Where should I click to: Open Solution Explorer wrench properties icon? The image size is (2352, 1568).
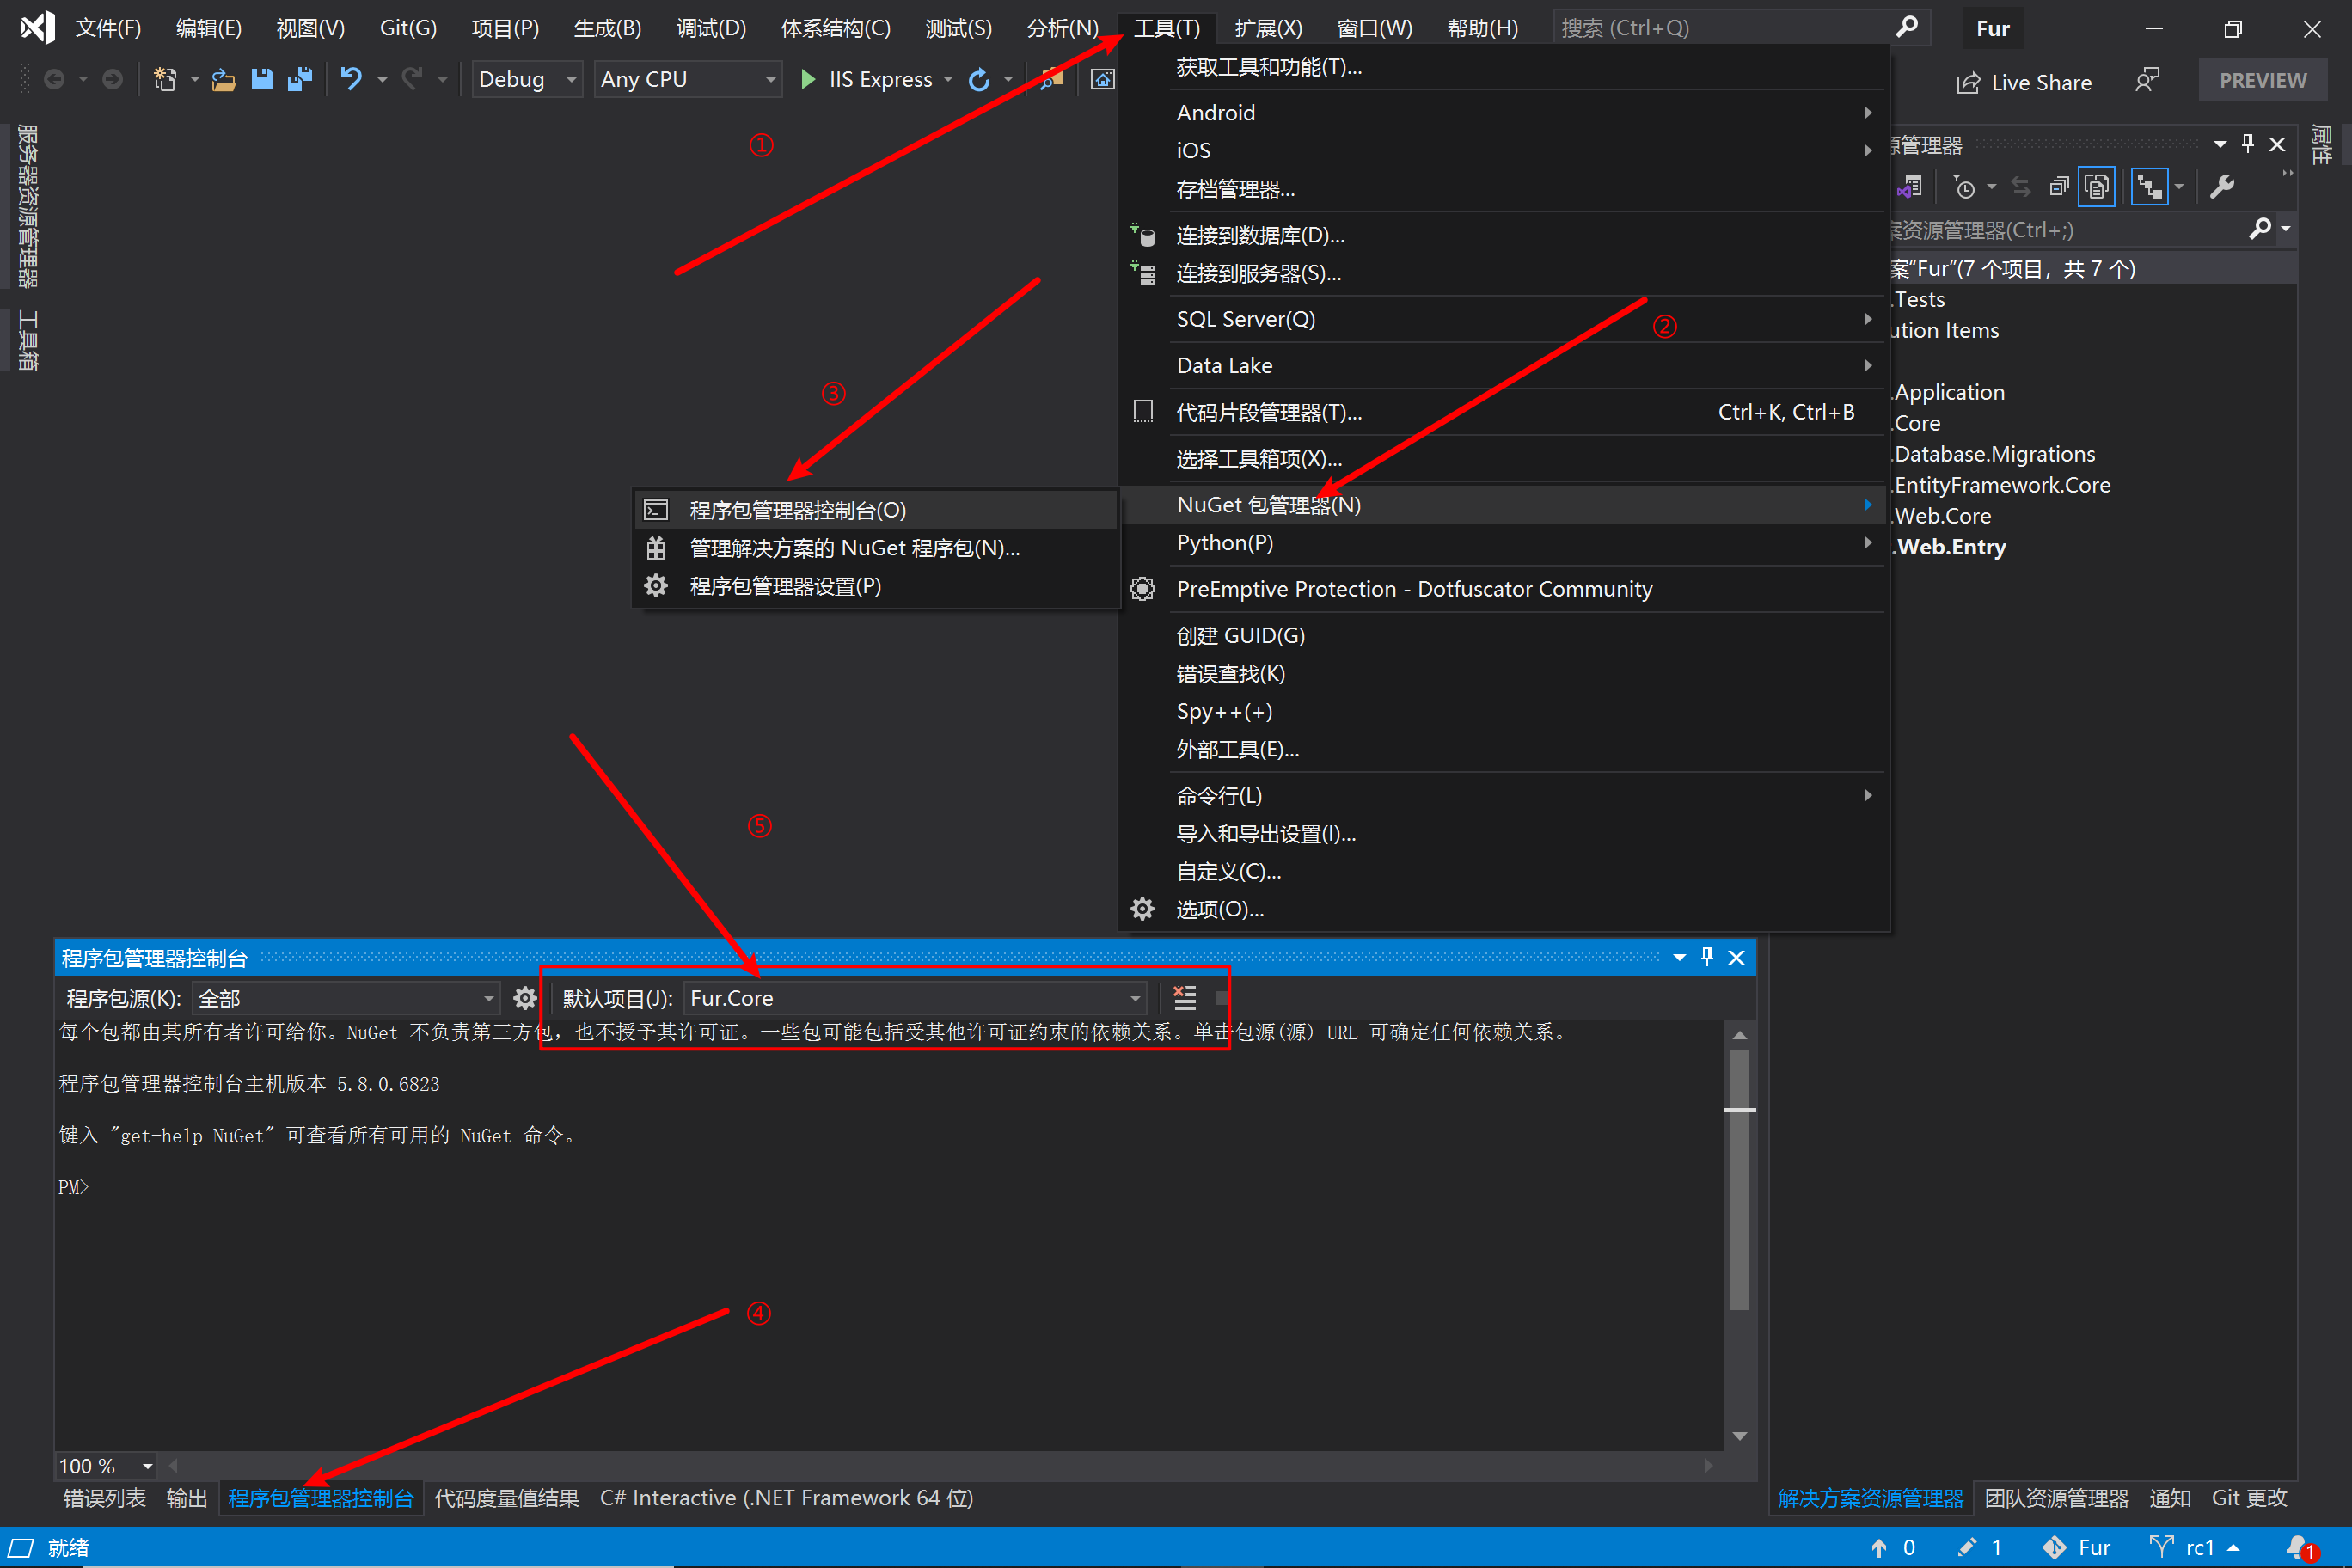(x=2222, y=187)
